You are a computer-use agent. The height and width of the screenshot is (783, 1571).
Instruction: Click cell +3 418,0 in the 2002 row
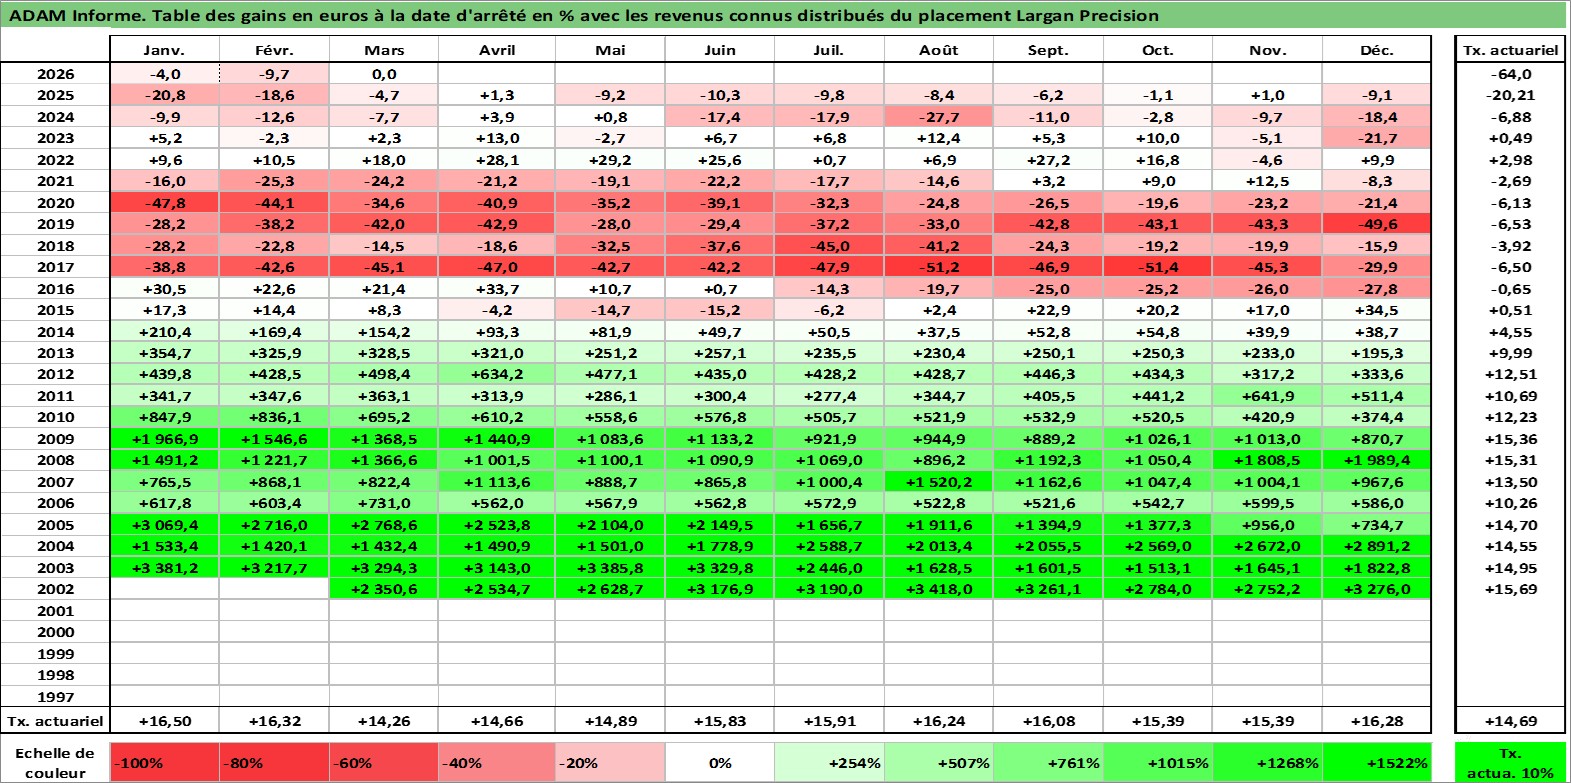point(938,589)
